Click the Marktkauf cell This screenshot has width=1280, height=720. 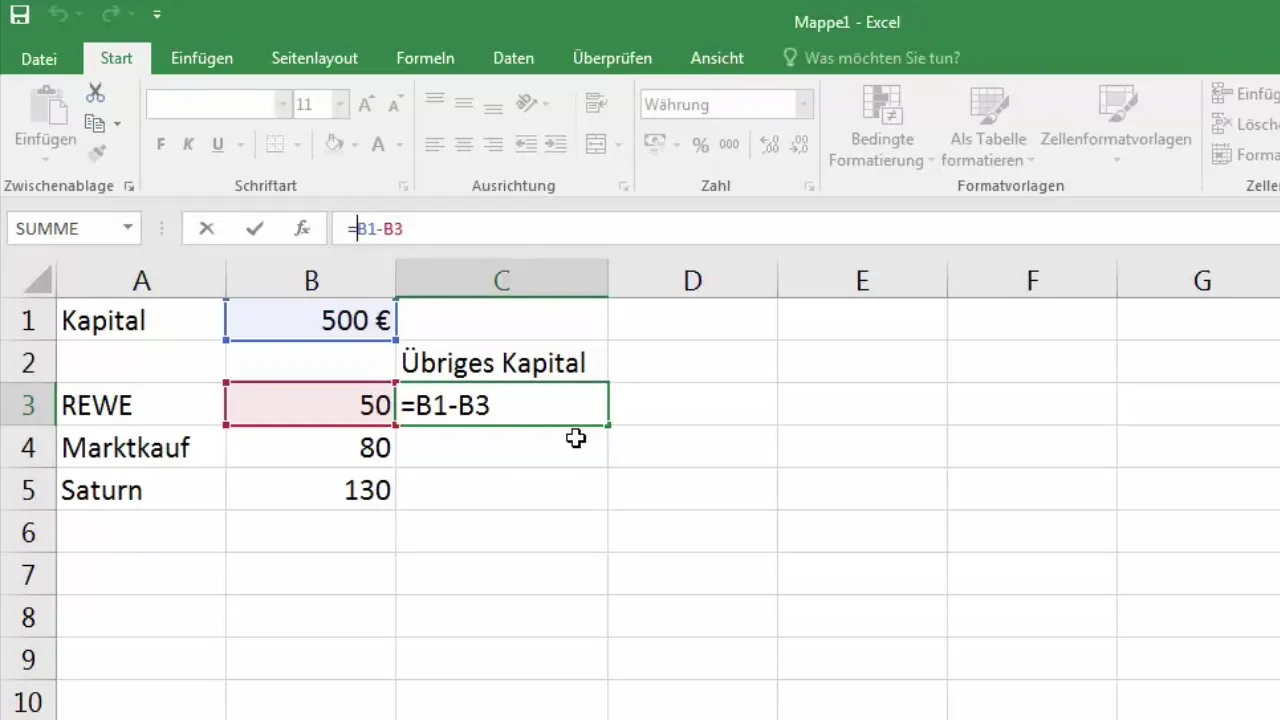[x=141, y=447]
